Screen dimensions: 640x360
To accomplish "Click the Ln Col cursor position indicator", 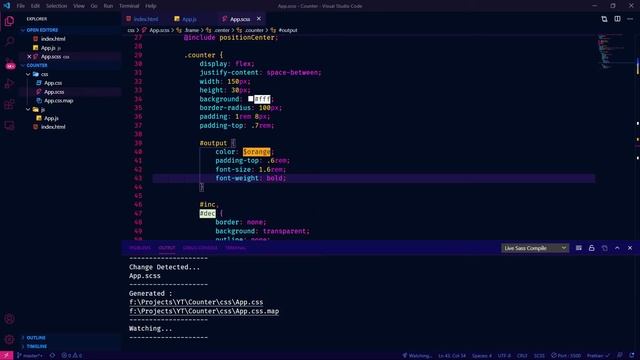I will pos(452,356).
